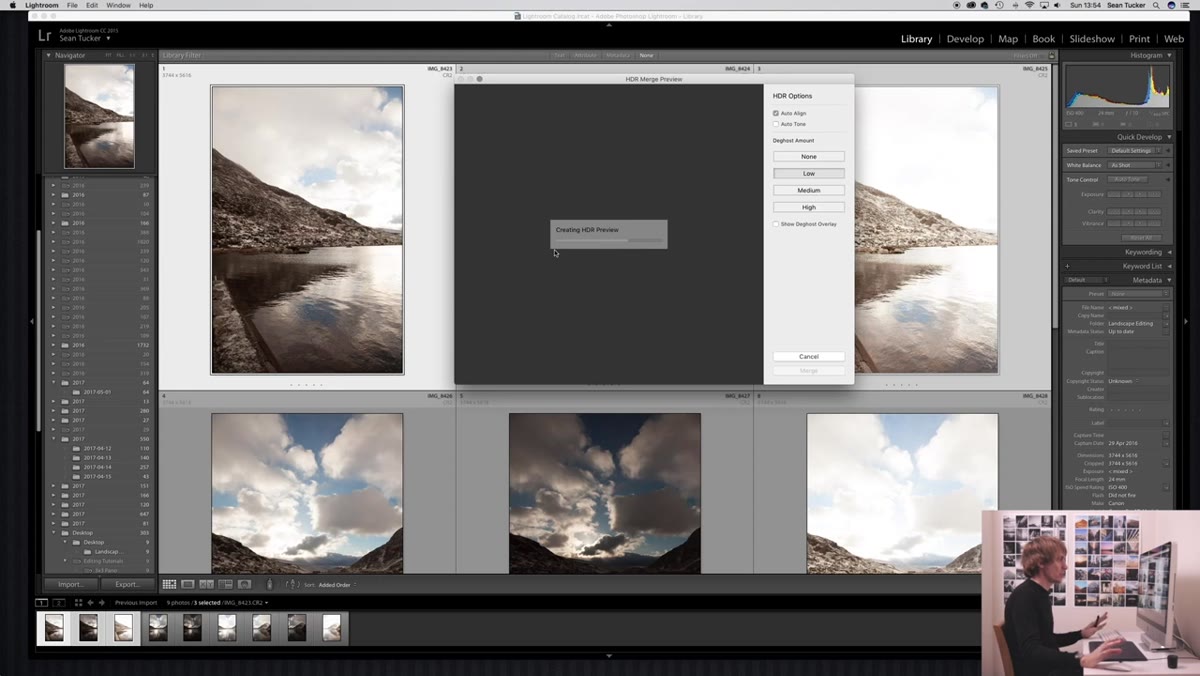Switch to Compare (XY) view icon
The image size is (1200, 676).
206,584
